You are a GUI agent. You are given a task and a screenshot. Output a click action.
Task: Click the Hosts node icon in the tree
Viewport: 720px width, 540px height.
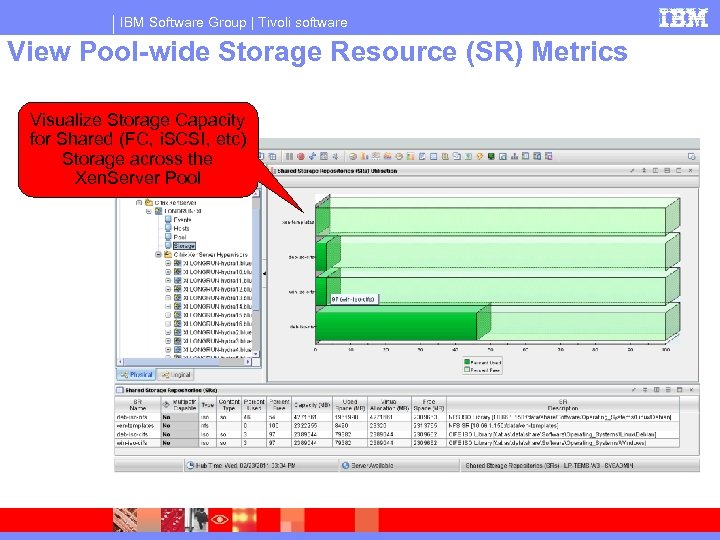tap(168, 228)
